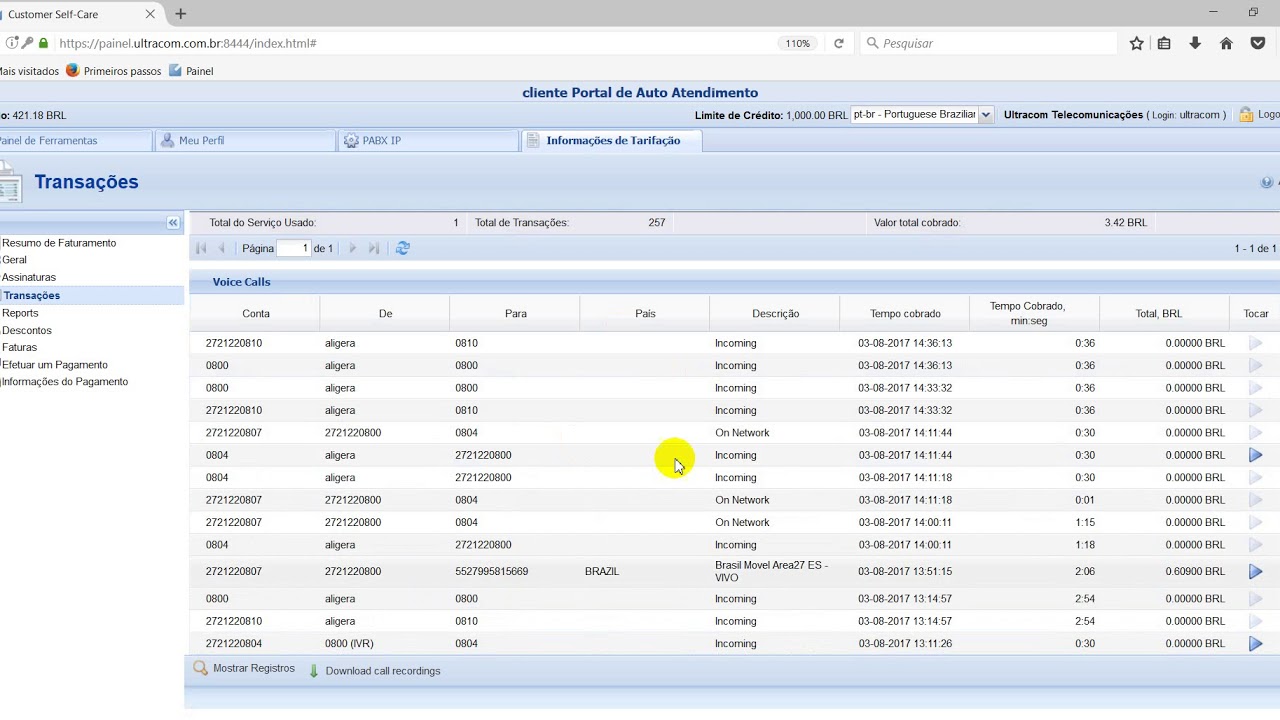
Task: Sort by Conta column header
Action: pyautogui.click(x=255, y=314)
